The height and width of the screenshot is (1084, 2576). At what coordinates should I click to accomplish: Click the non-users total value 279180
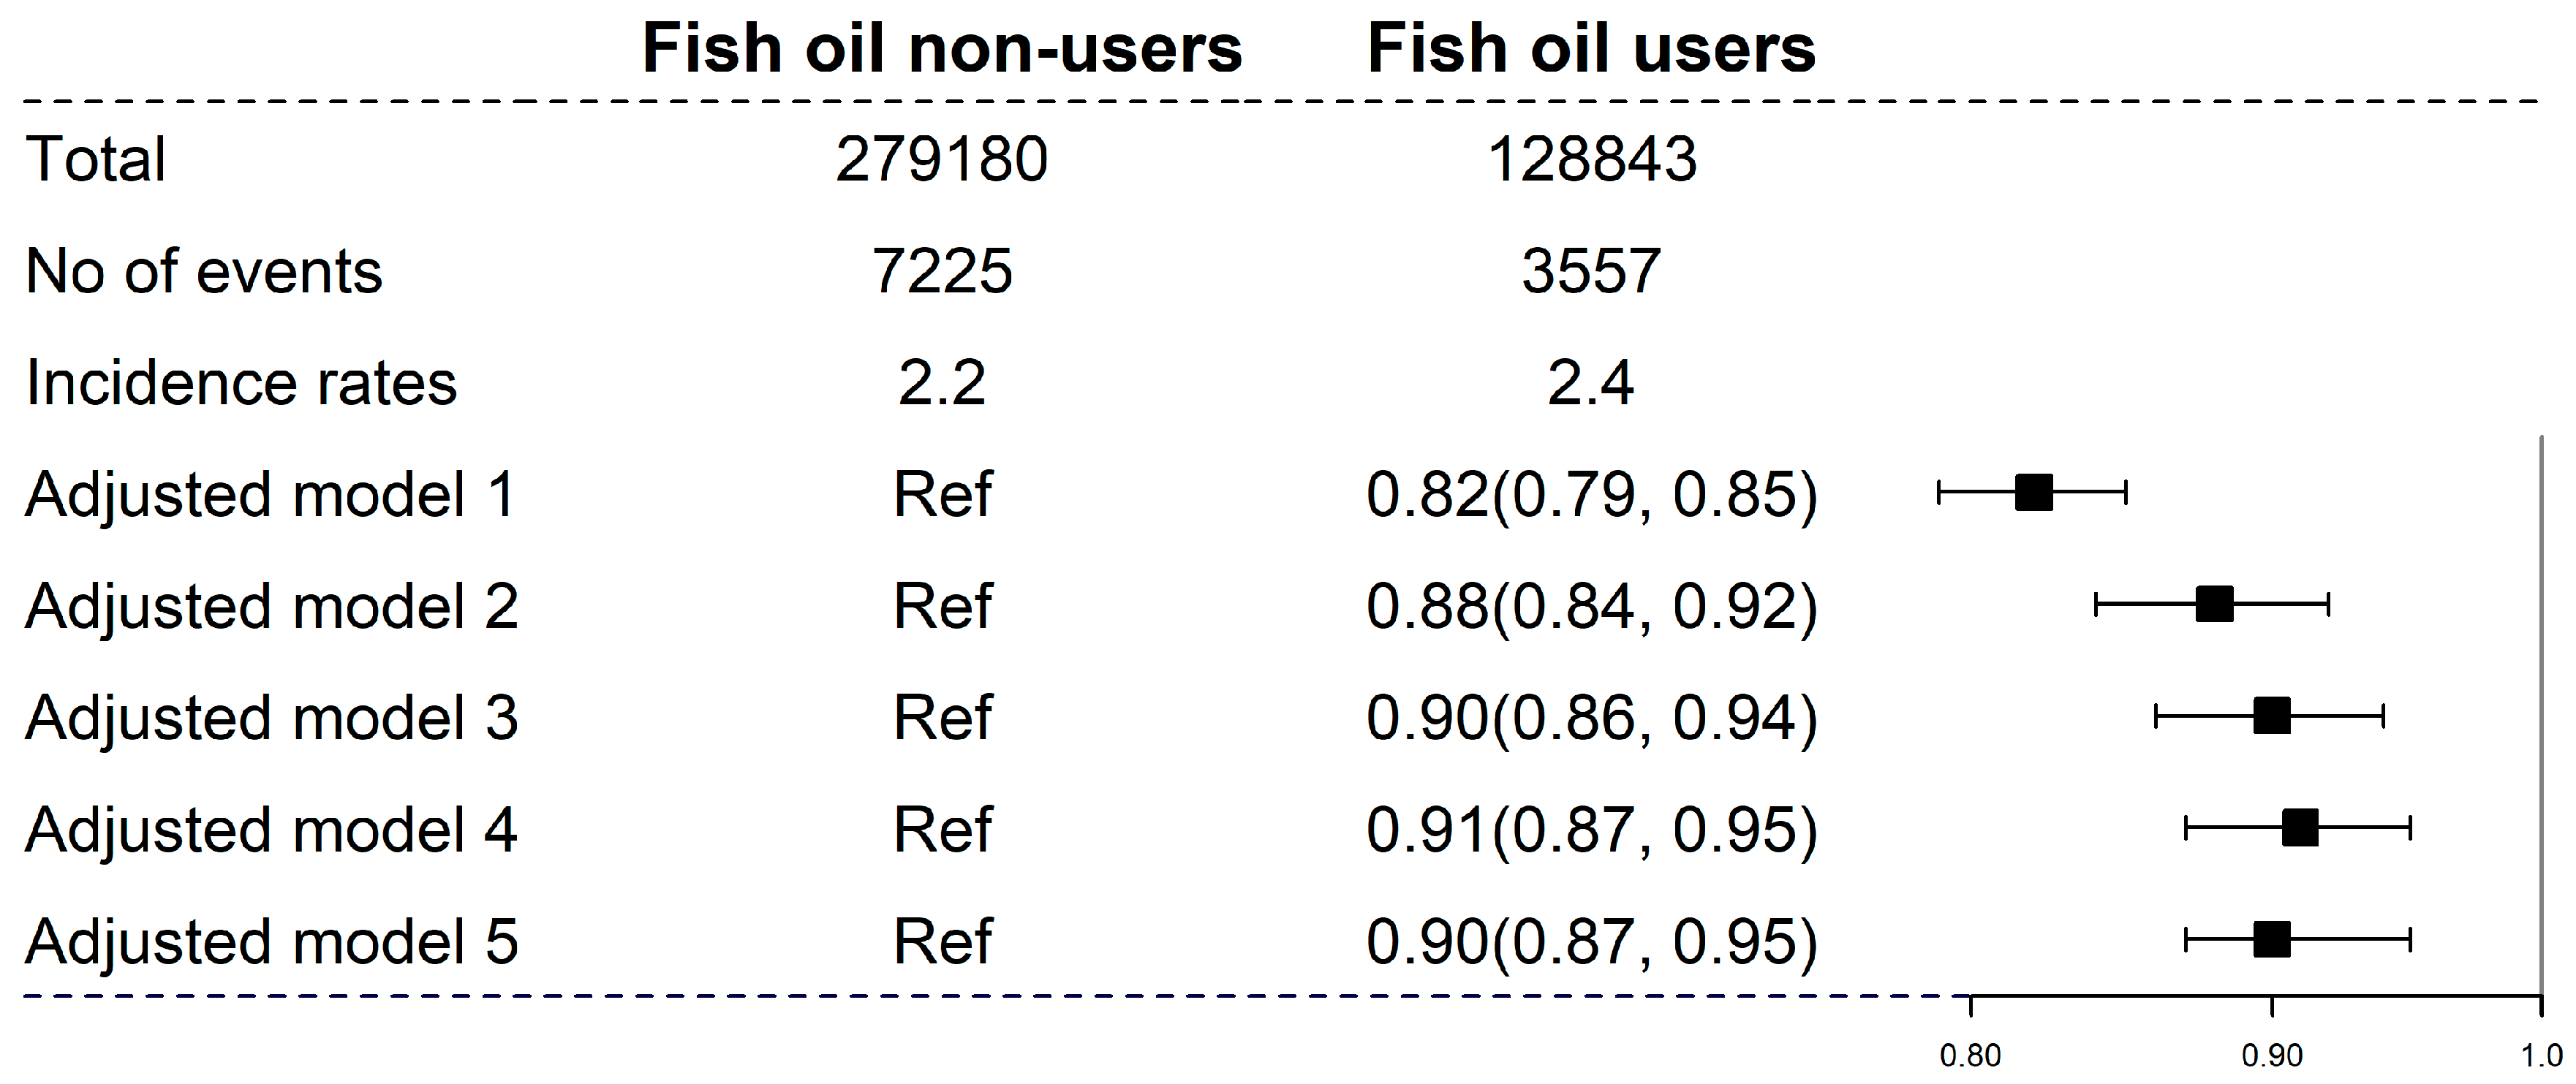pos(941,159)
